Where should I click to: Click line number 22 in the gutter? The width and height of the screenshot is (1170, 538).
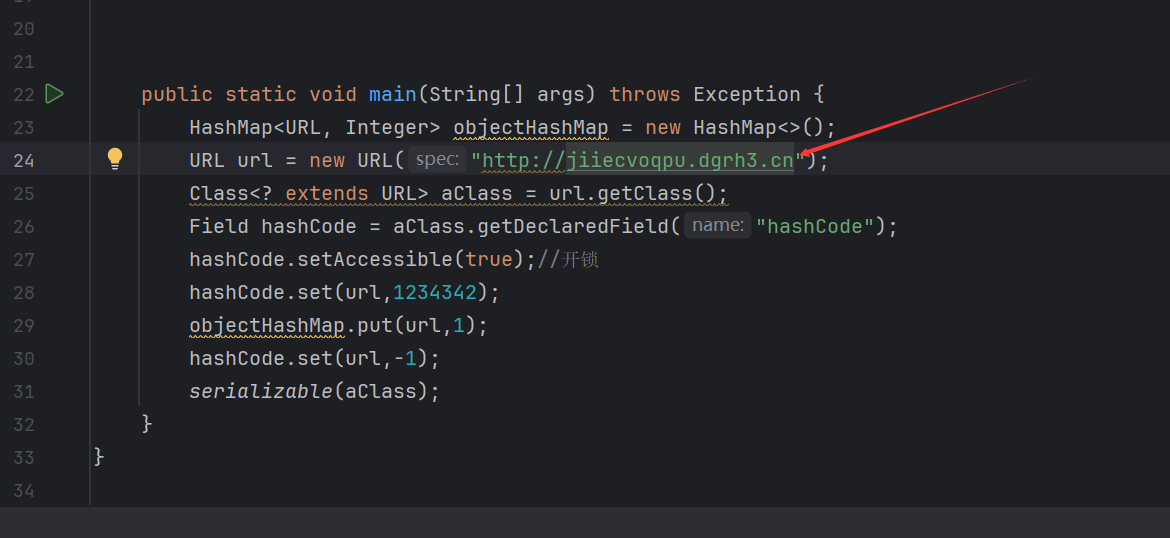click(x=24, y=95)
